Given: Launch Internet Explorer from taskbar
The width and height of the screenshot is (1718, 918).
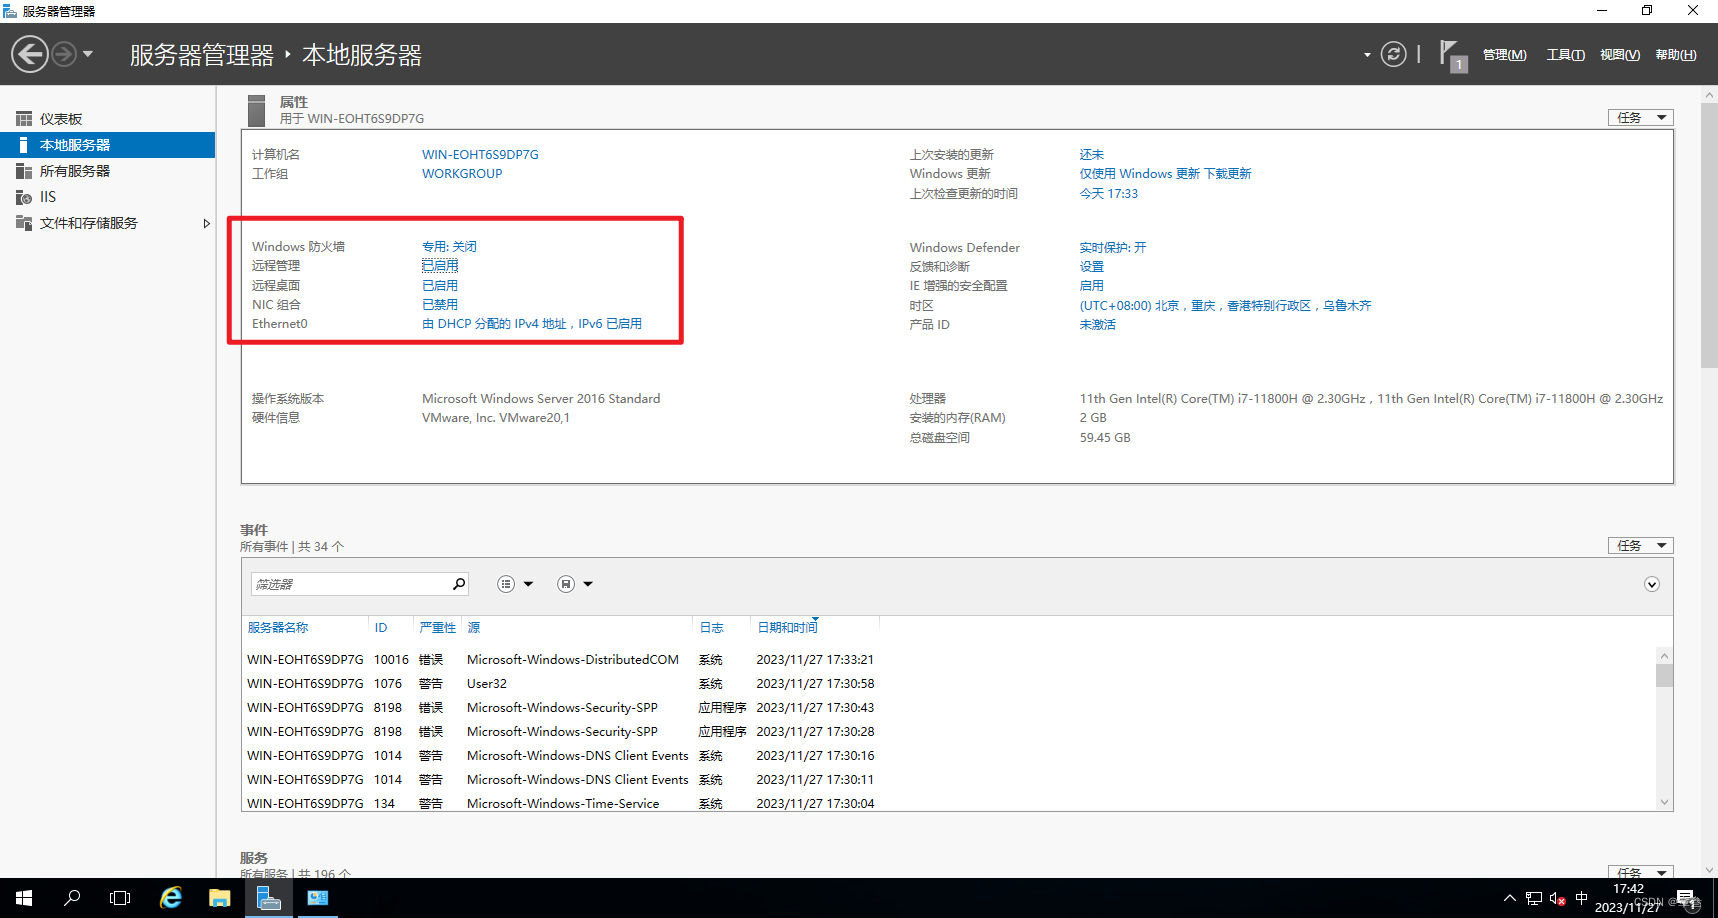Looking at the screenshot, I should 171,898.
